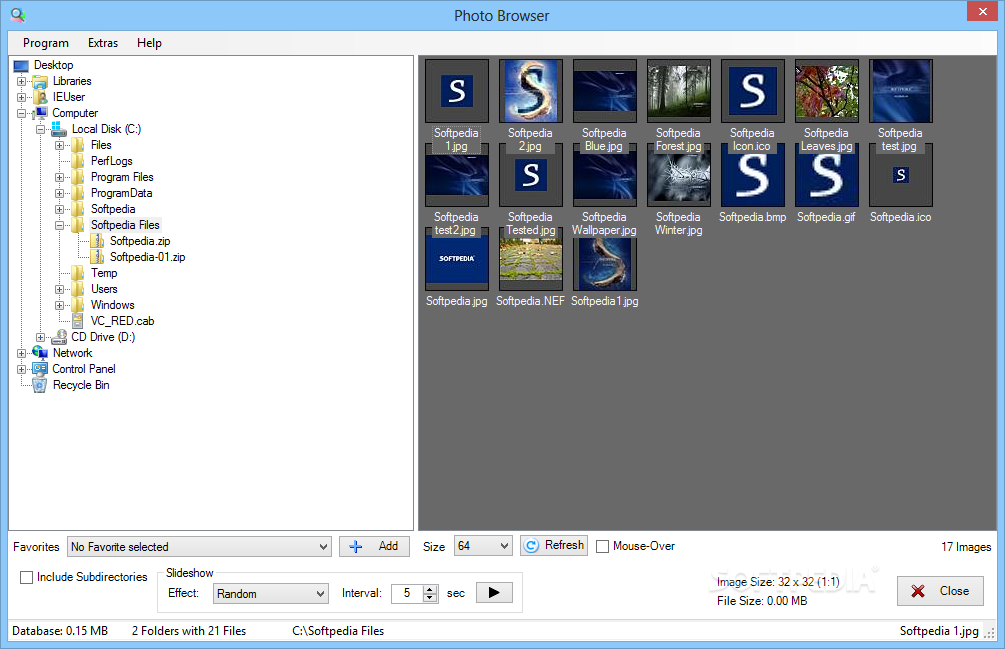This screenshot has width=1005, height=649.
Task: Collapse the Softpedia Files folder node
Action: click(59, 226)
